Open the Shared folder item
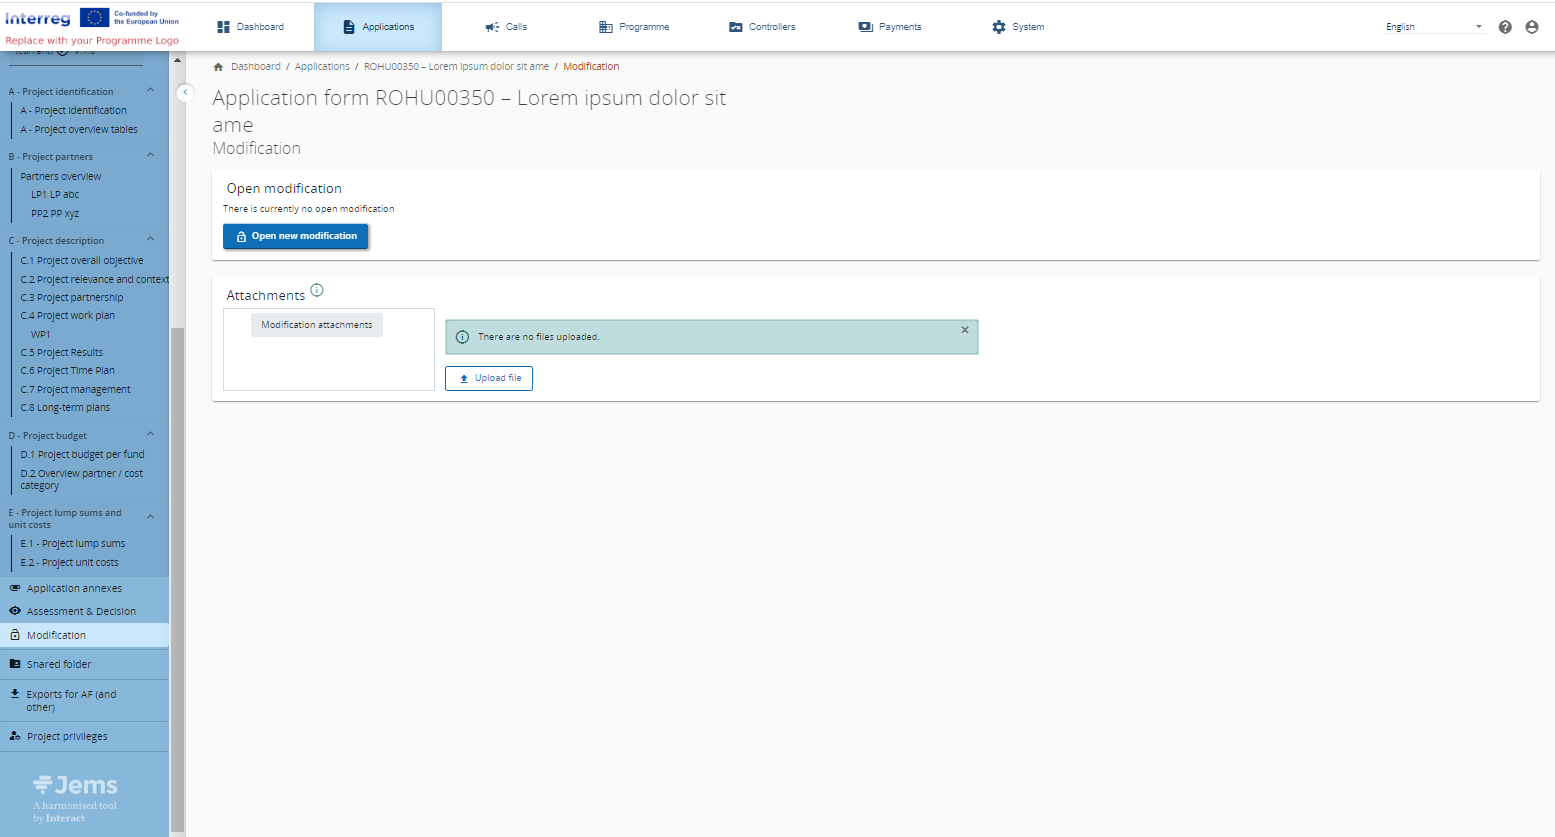1555x837 pixels. [58, 664]
